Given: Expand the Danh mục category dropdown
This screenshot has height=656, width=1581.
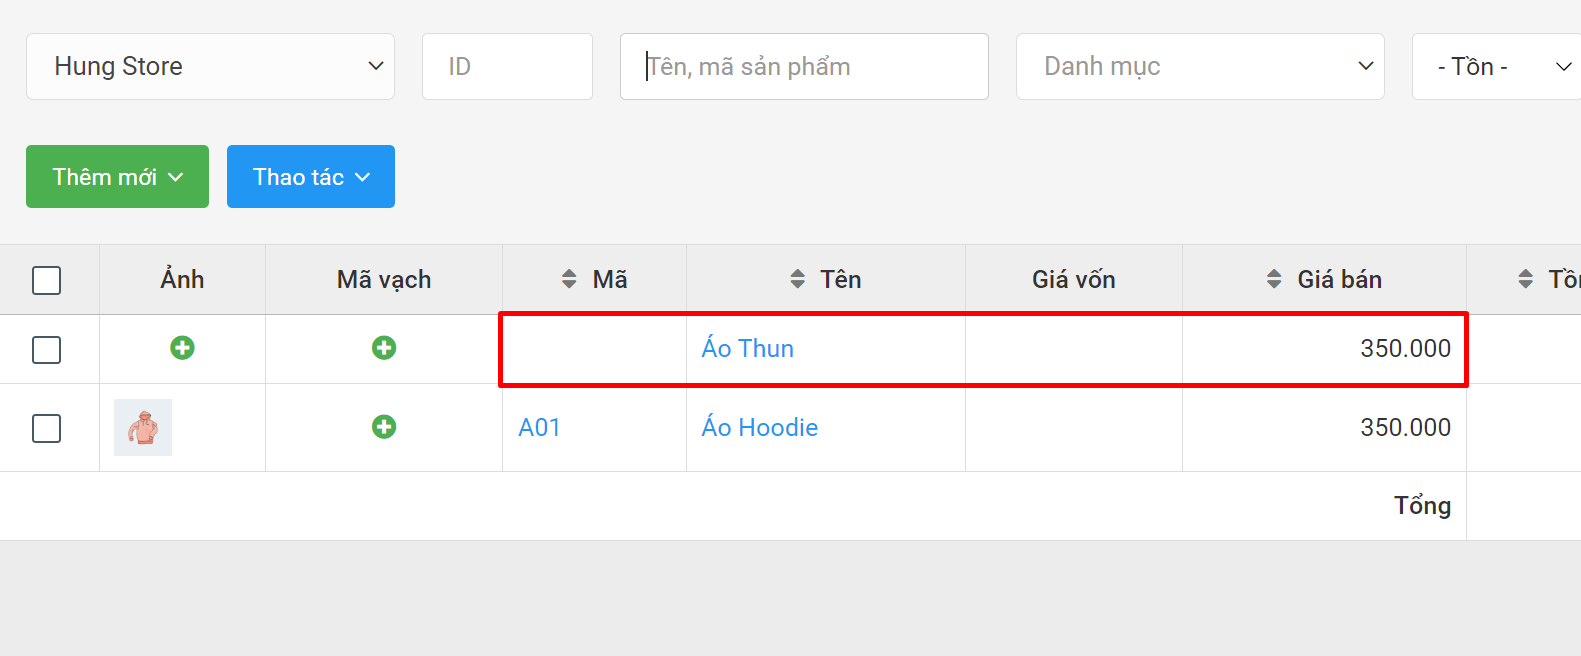Looking at the screenshot, I should (x=1200, y=66).
